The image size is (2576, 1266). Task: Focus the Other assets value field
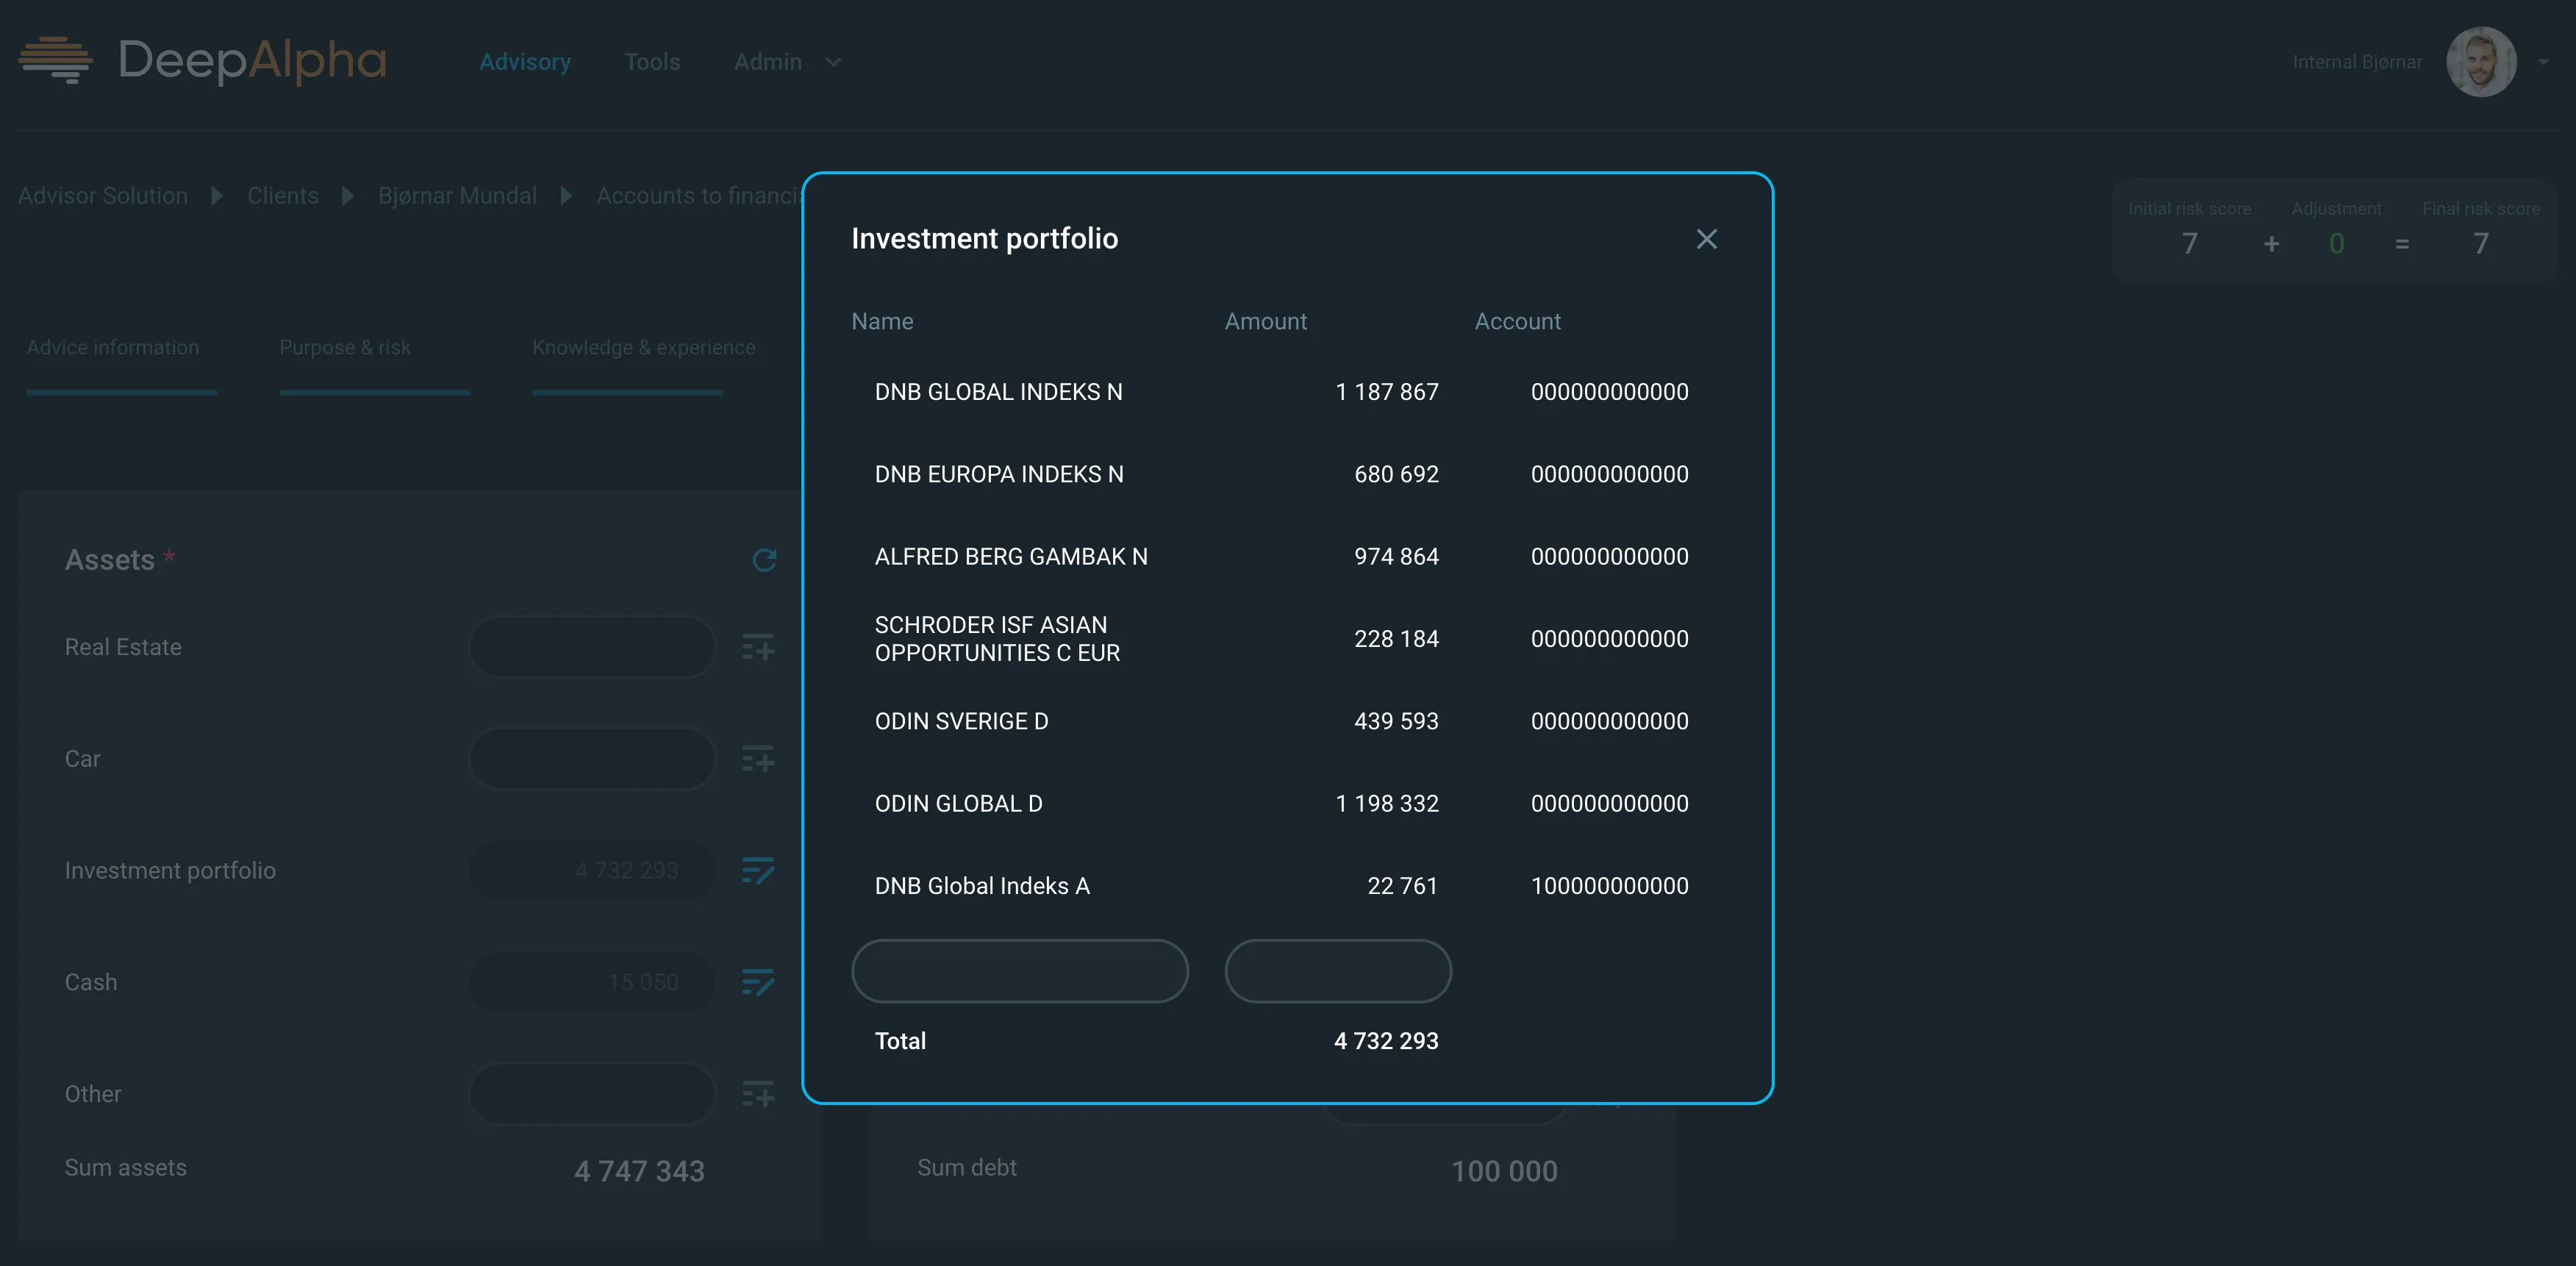(x=592, y=1094)
